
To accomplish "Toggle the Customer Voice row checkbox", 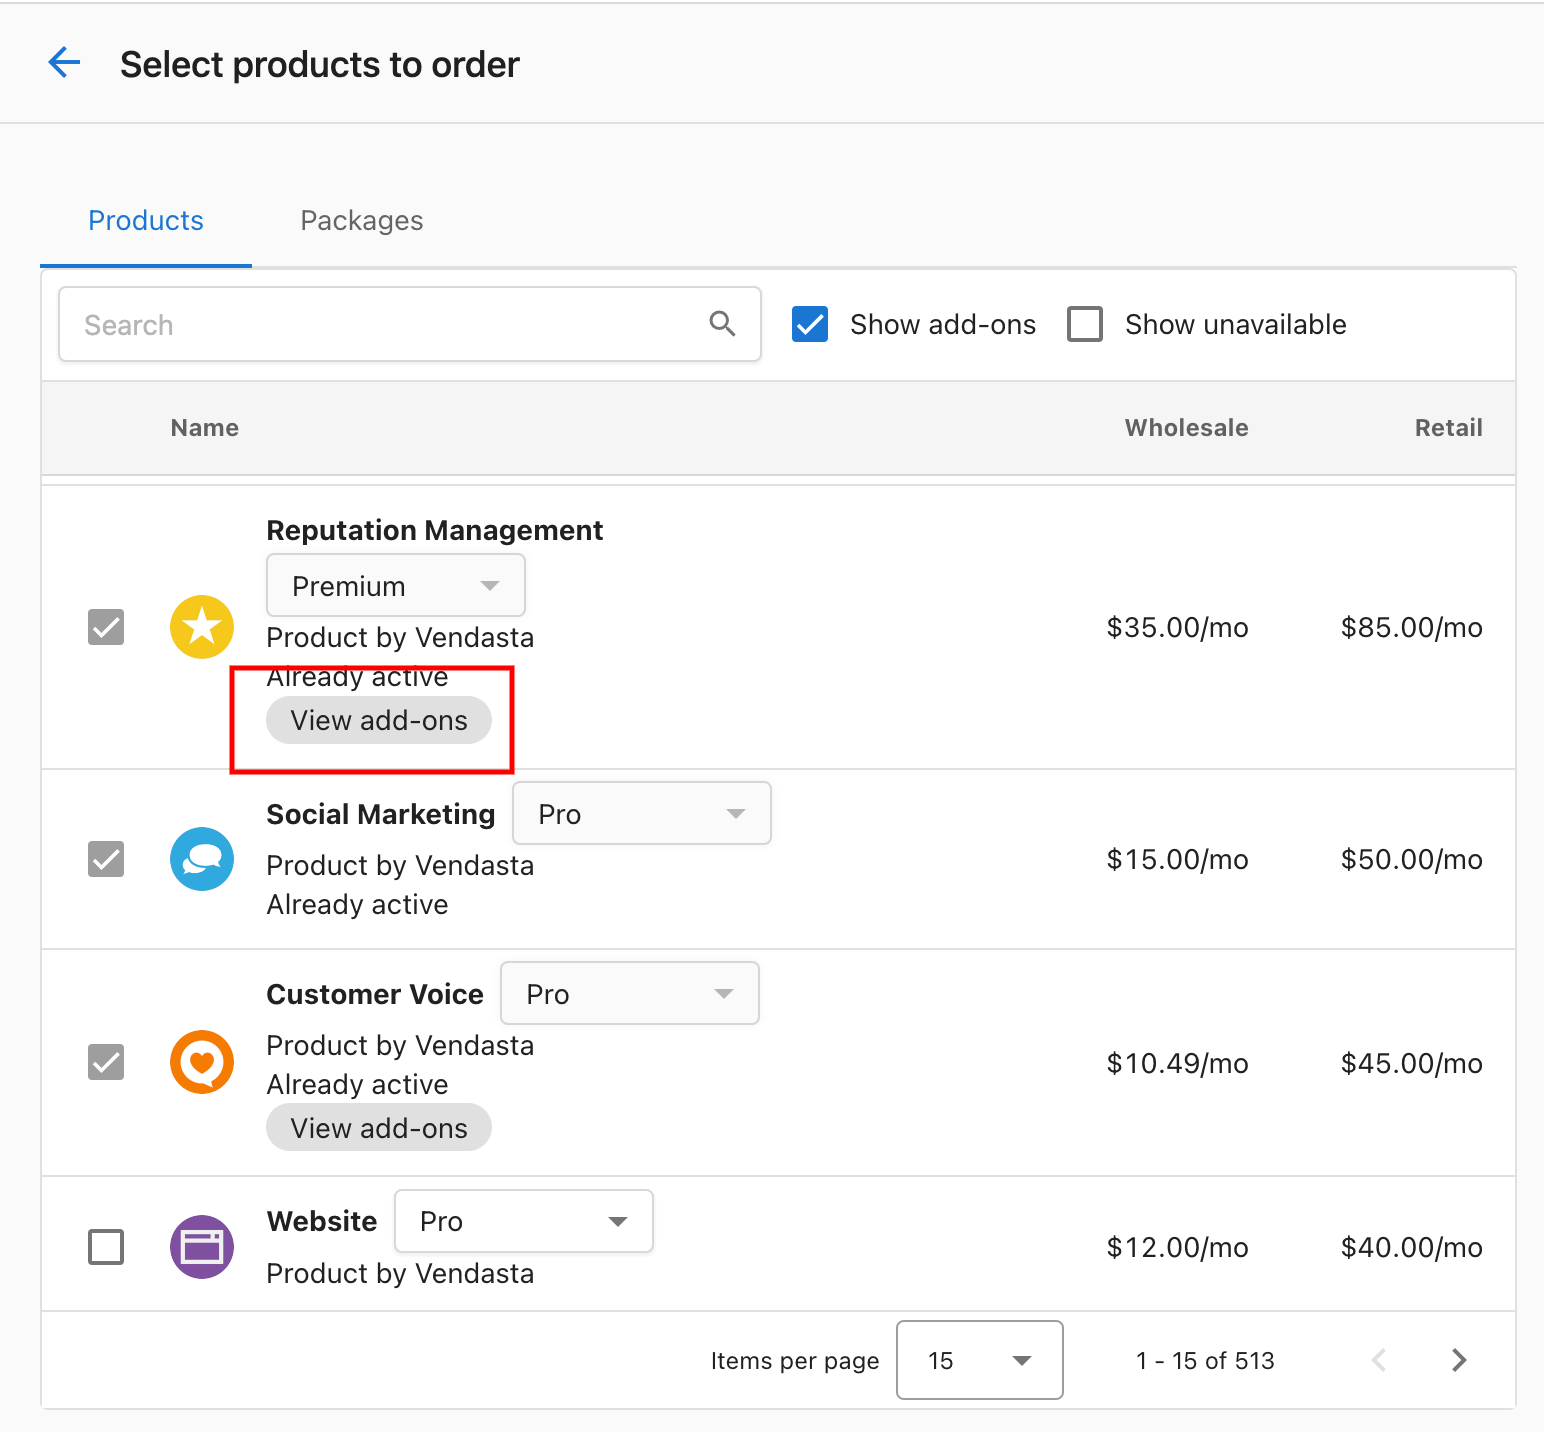I will coord(106,1062).
